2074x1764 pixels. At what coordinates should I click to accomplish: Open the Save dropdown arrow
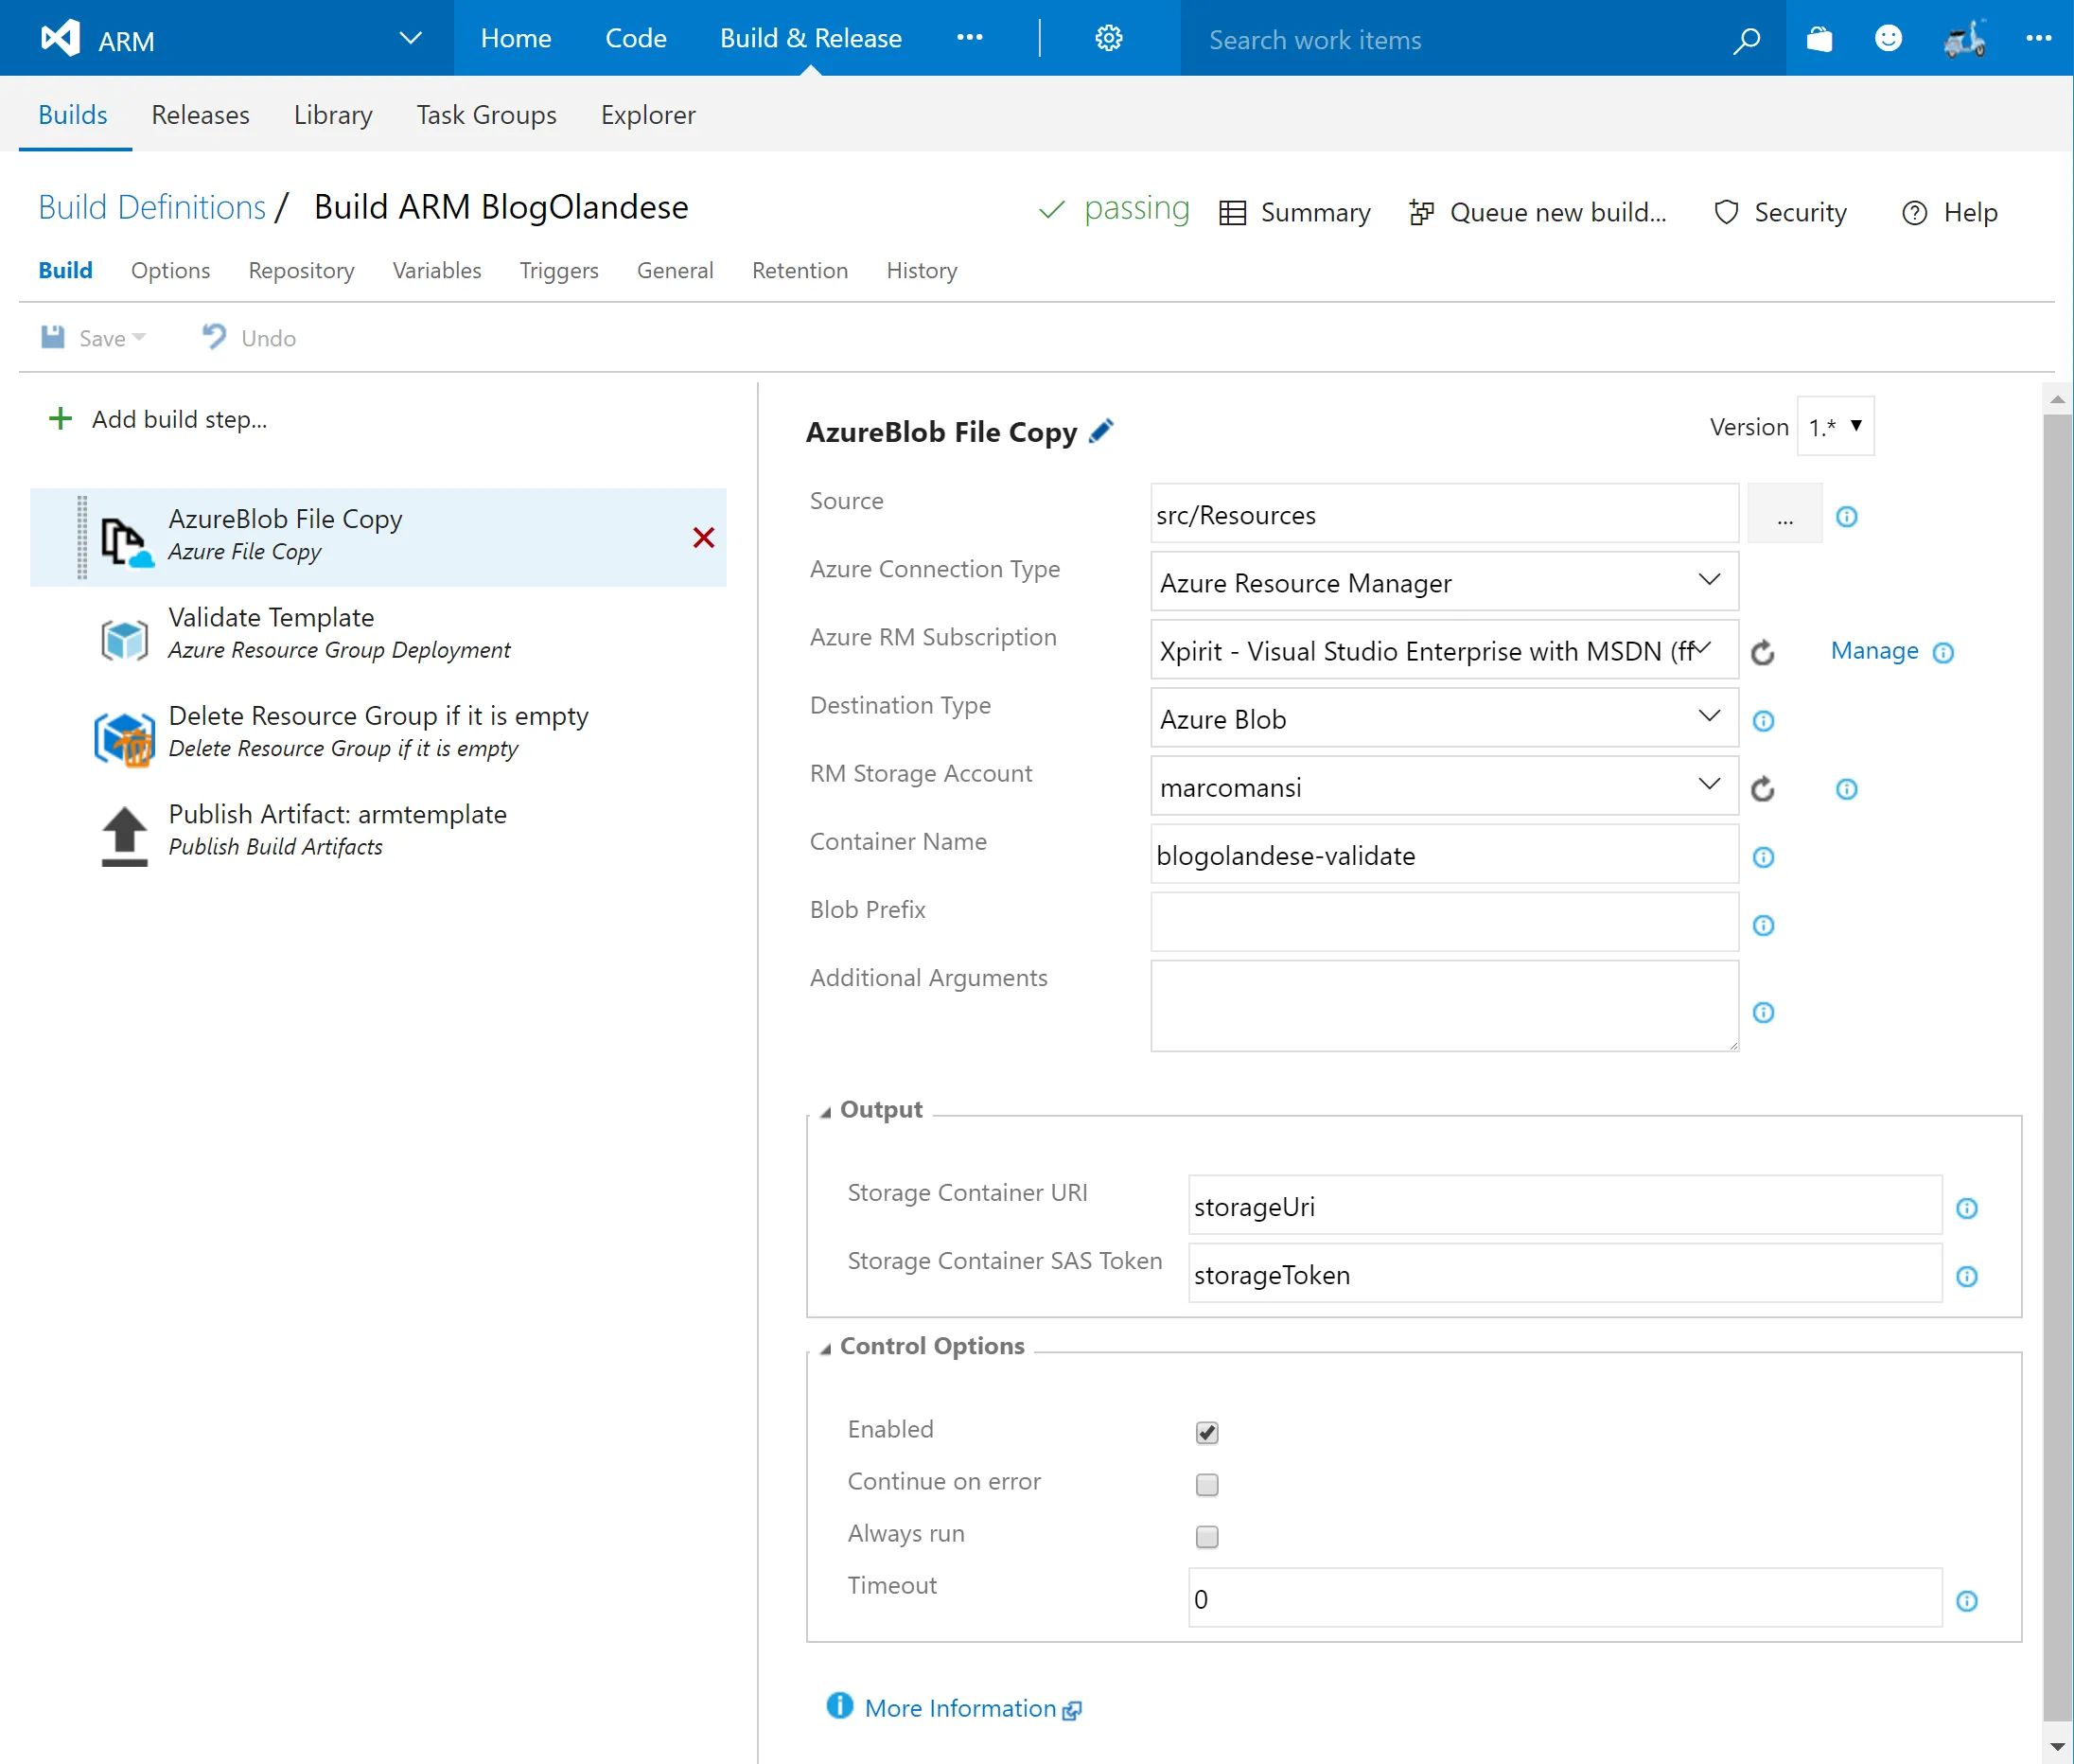[x=139, y=337]
